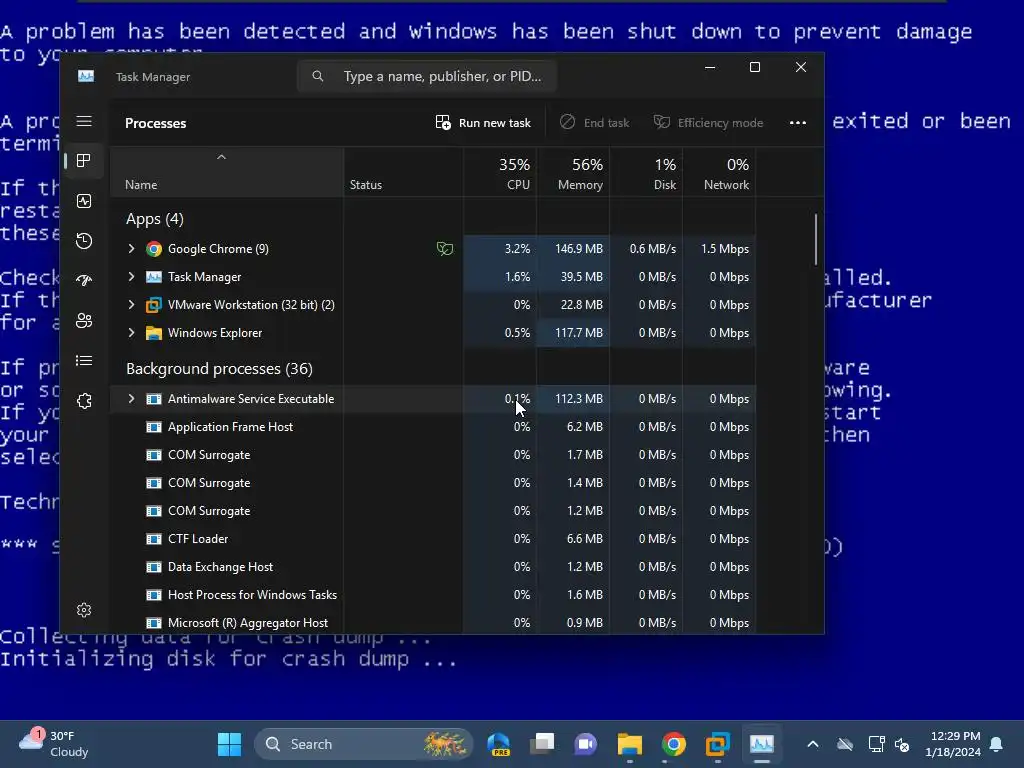The width and height of the screenshot is (1024, 768).
Task: Select Microsoft (R) Aggregator Host row
Action: (x=432, y=623)
